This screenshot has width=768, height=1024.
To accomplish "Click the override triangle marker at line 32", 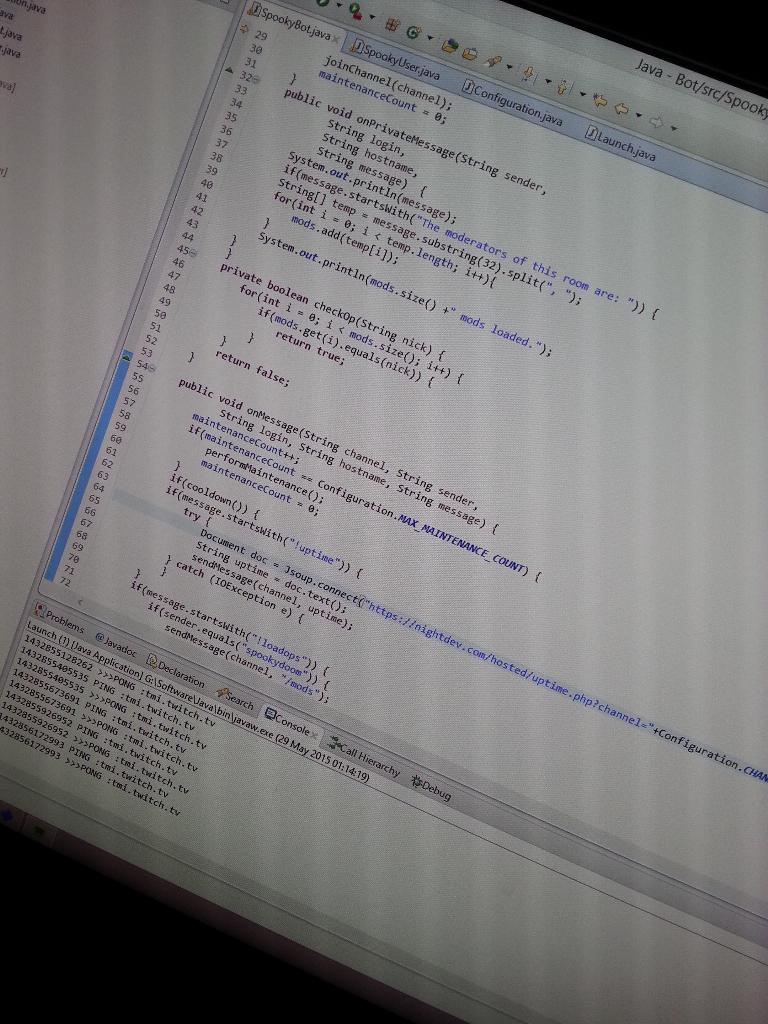I will click(229, 69).
